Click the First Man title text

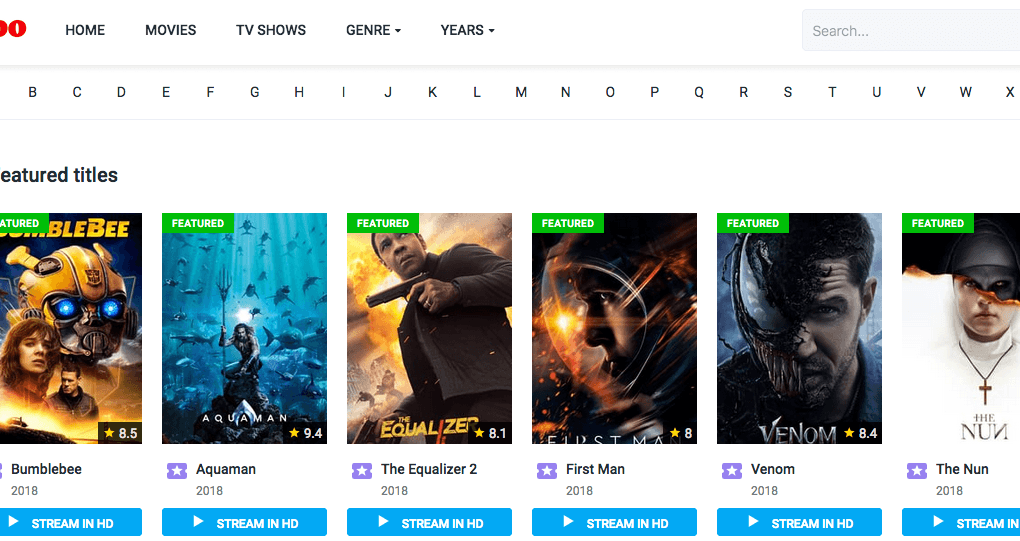(x=595, y=469)
